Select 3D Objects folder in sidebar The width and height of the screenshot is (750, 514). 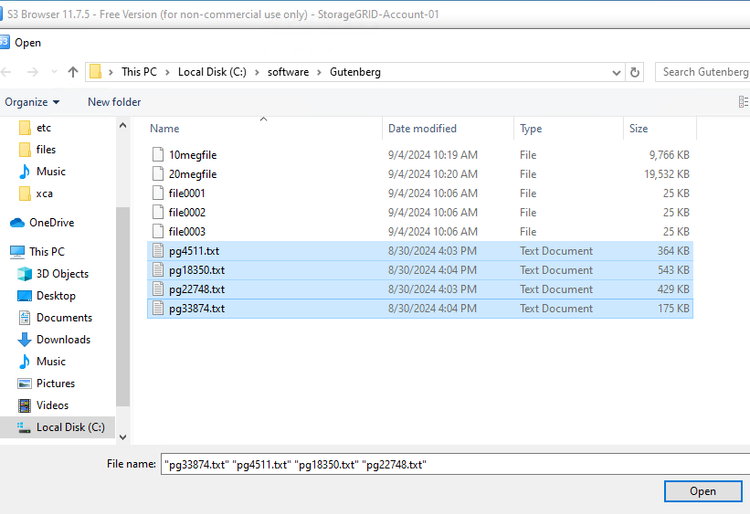[62, 274]
